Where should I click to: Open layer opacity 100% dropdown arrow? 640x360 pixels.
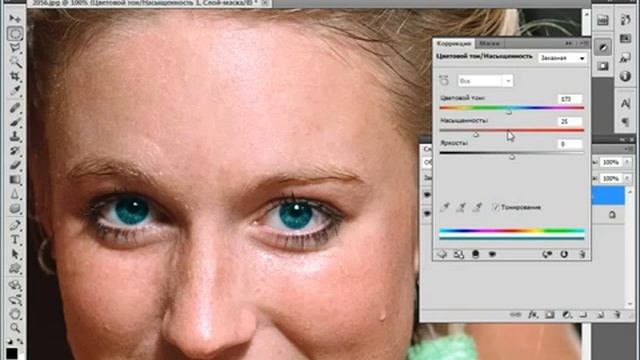click(627, 162)
